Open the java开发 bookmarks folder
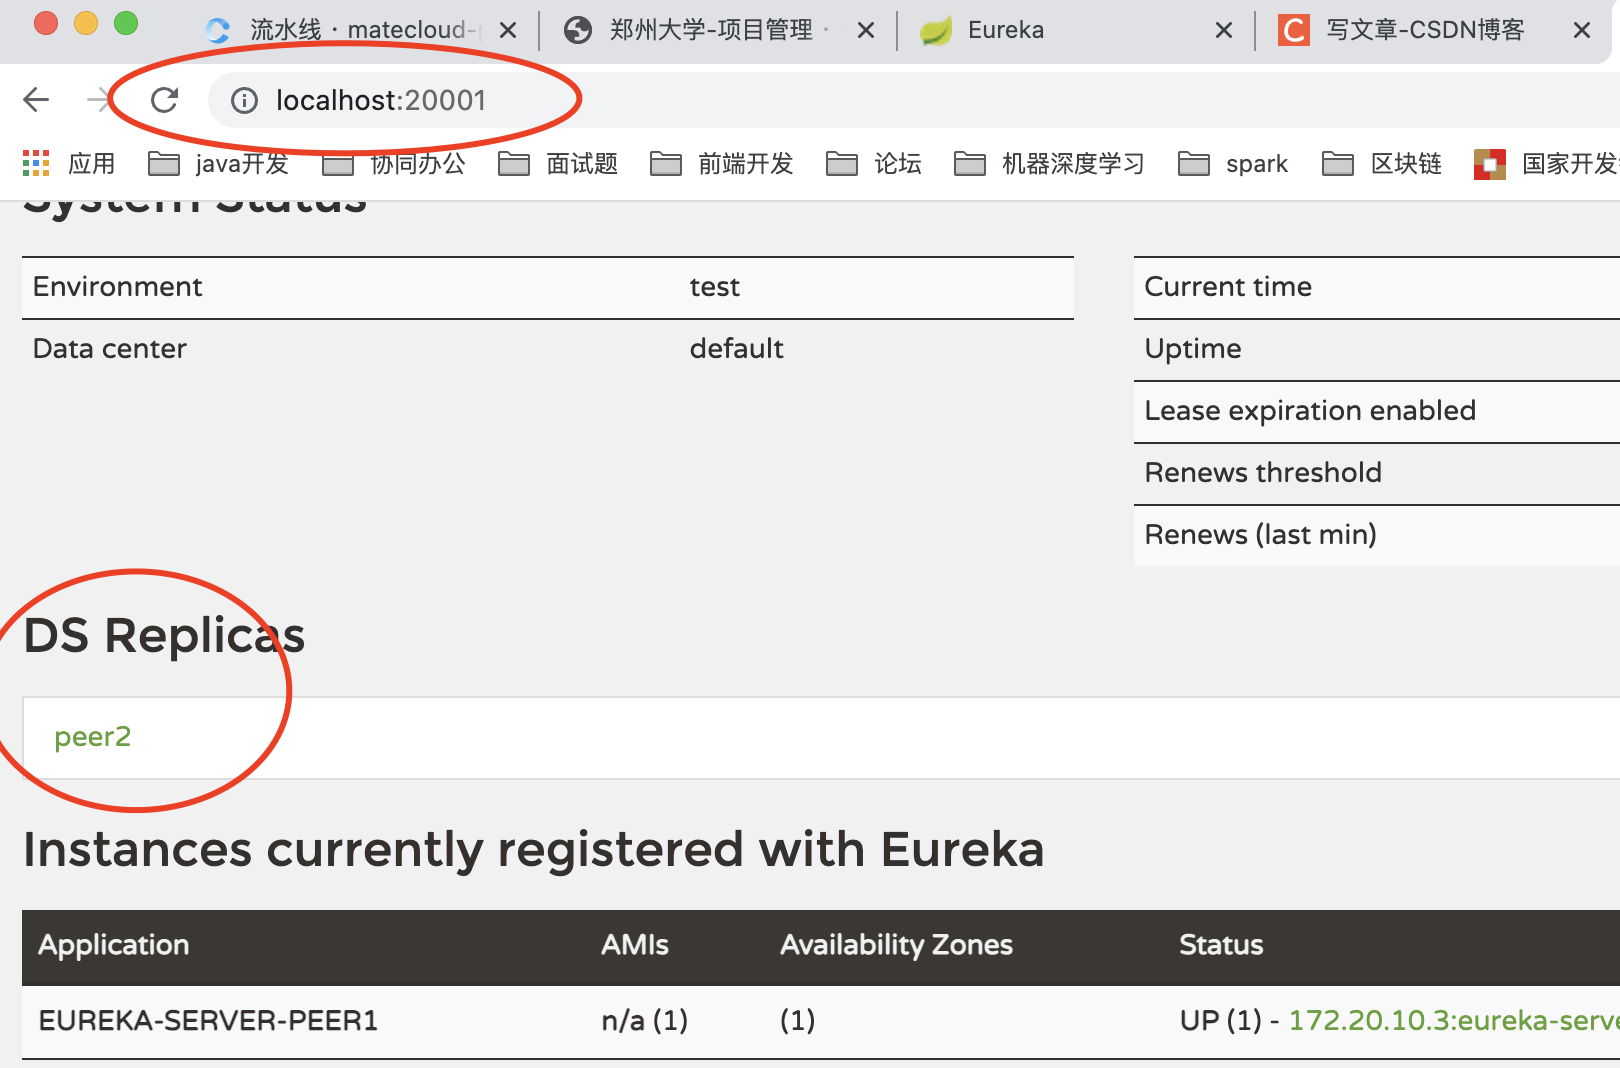 [241, 163]
